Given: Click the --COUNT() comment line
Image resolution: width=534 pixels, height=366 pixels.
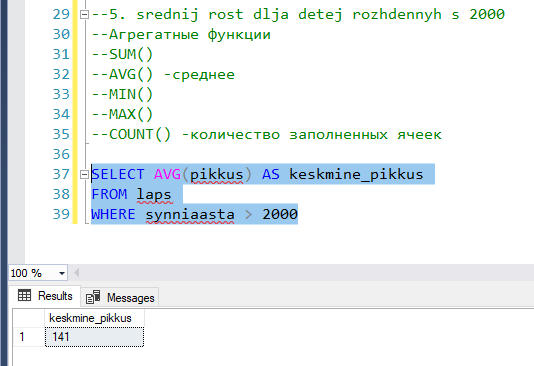Looking at the screenshot, I should [267, 134].
